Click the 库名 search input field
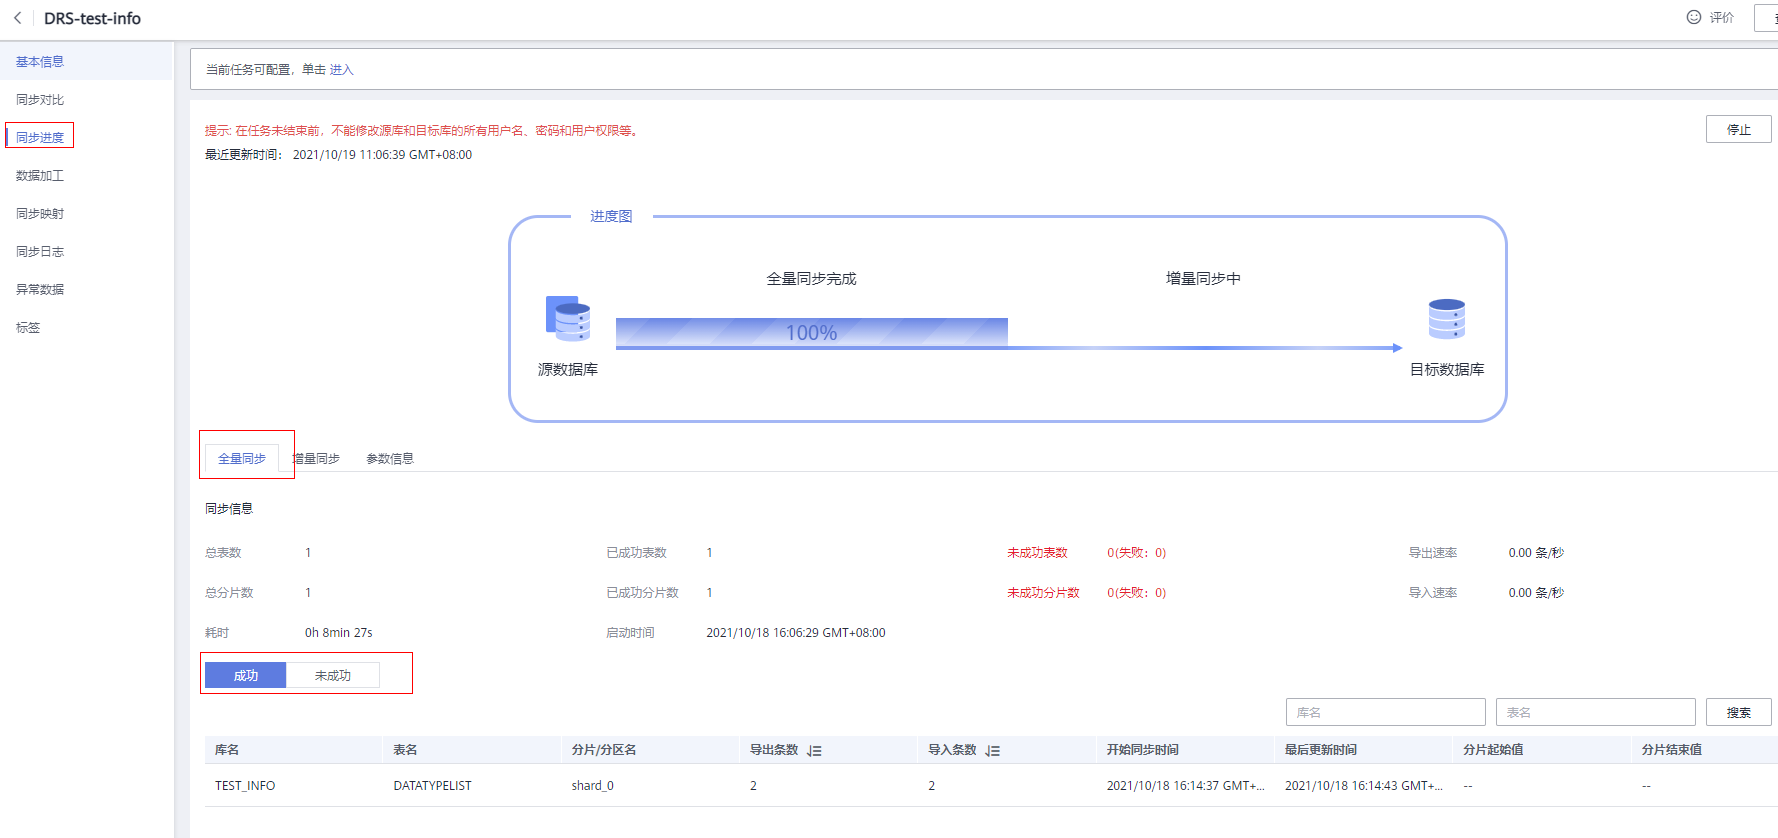 (1385, 712)
